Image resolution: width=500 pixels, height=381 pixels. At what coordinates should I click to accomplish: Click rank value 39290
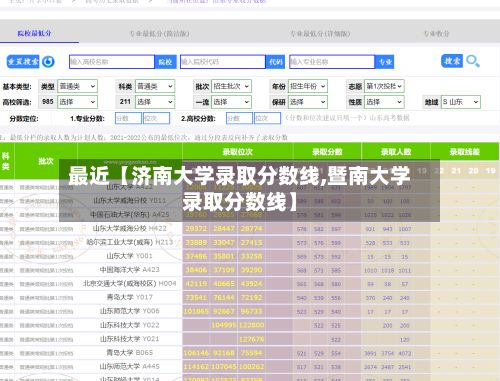click(x=252, y=270)
